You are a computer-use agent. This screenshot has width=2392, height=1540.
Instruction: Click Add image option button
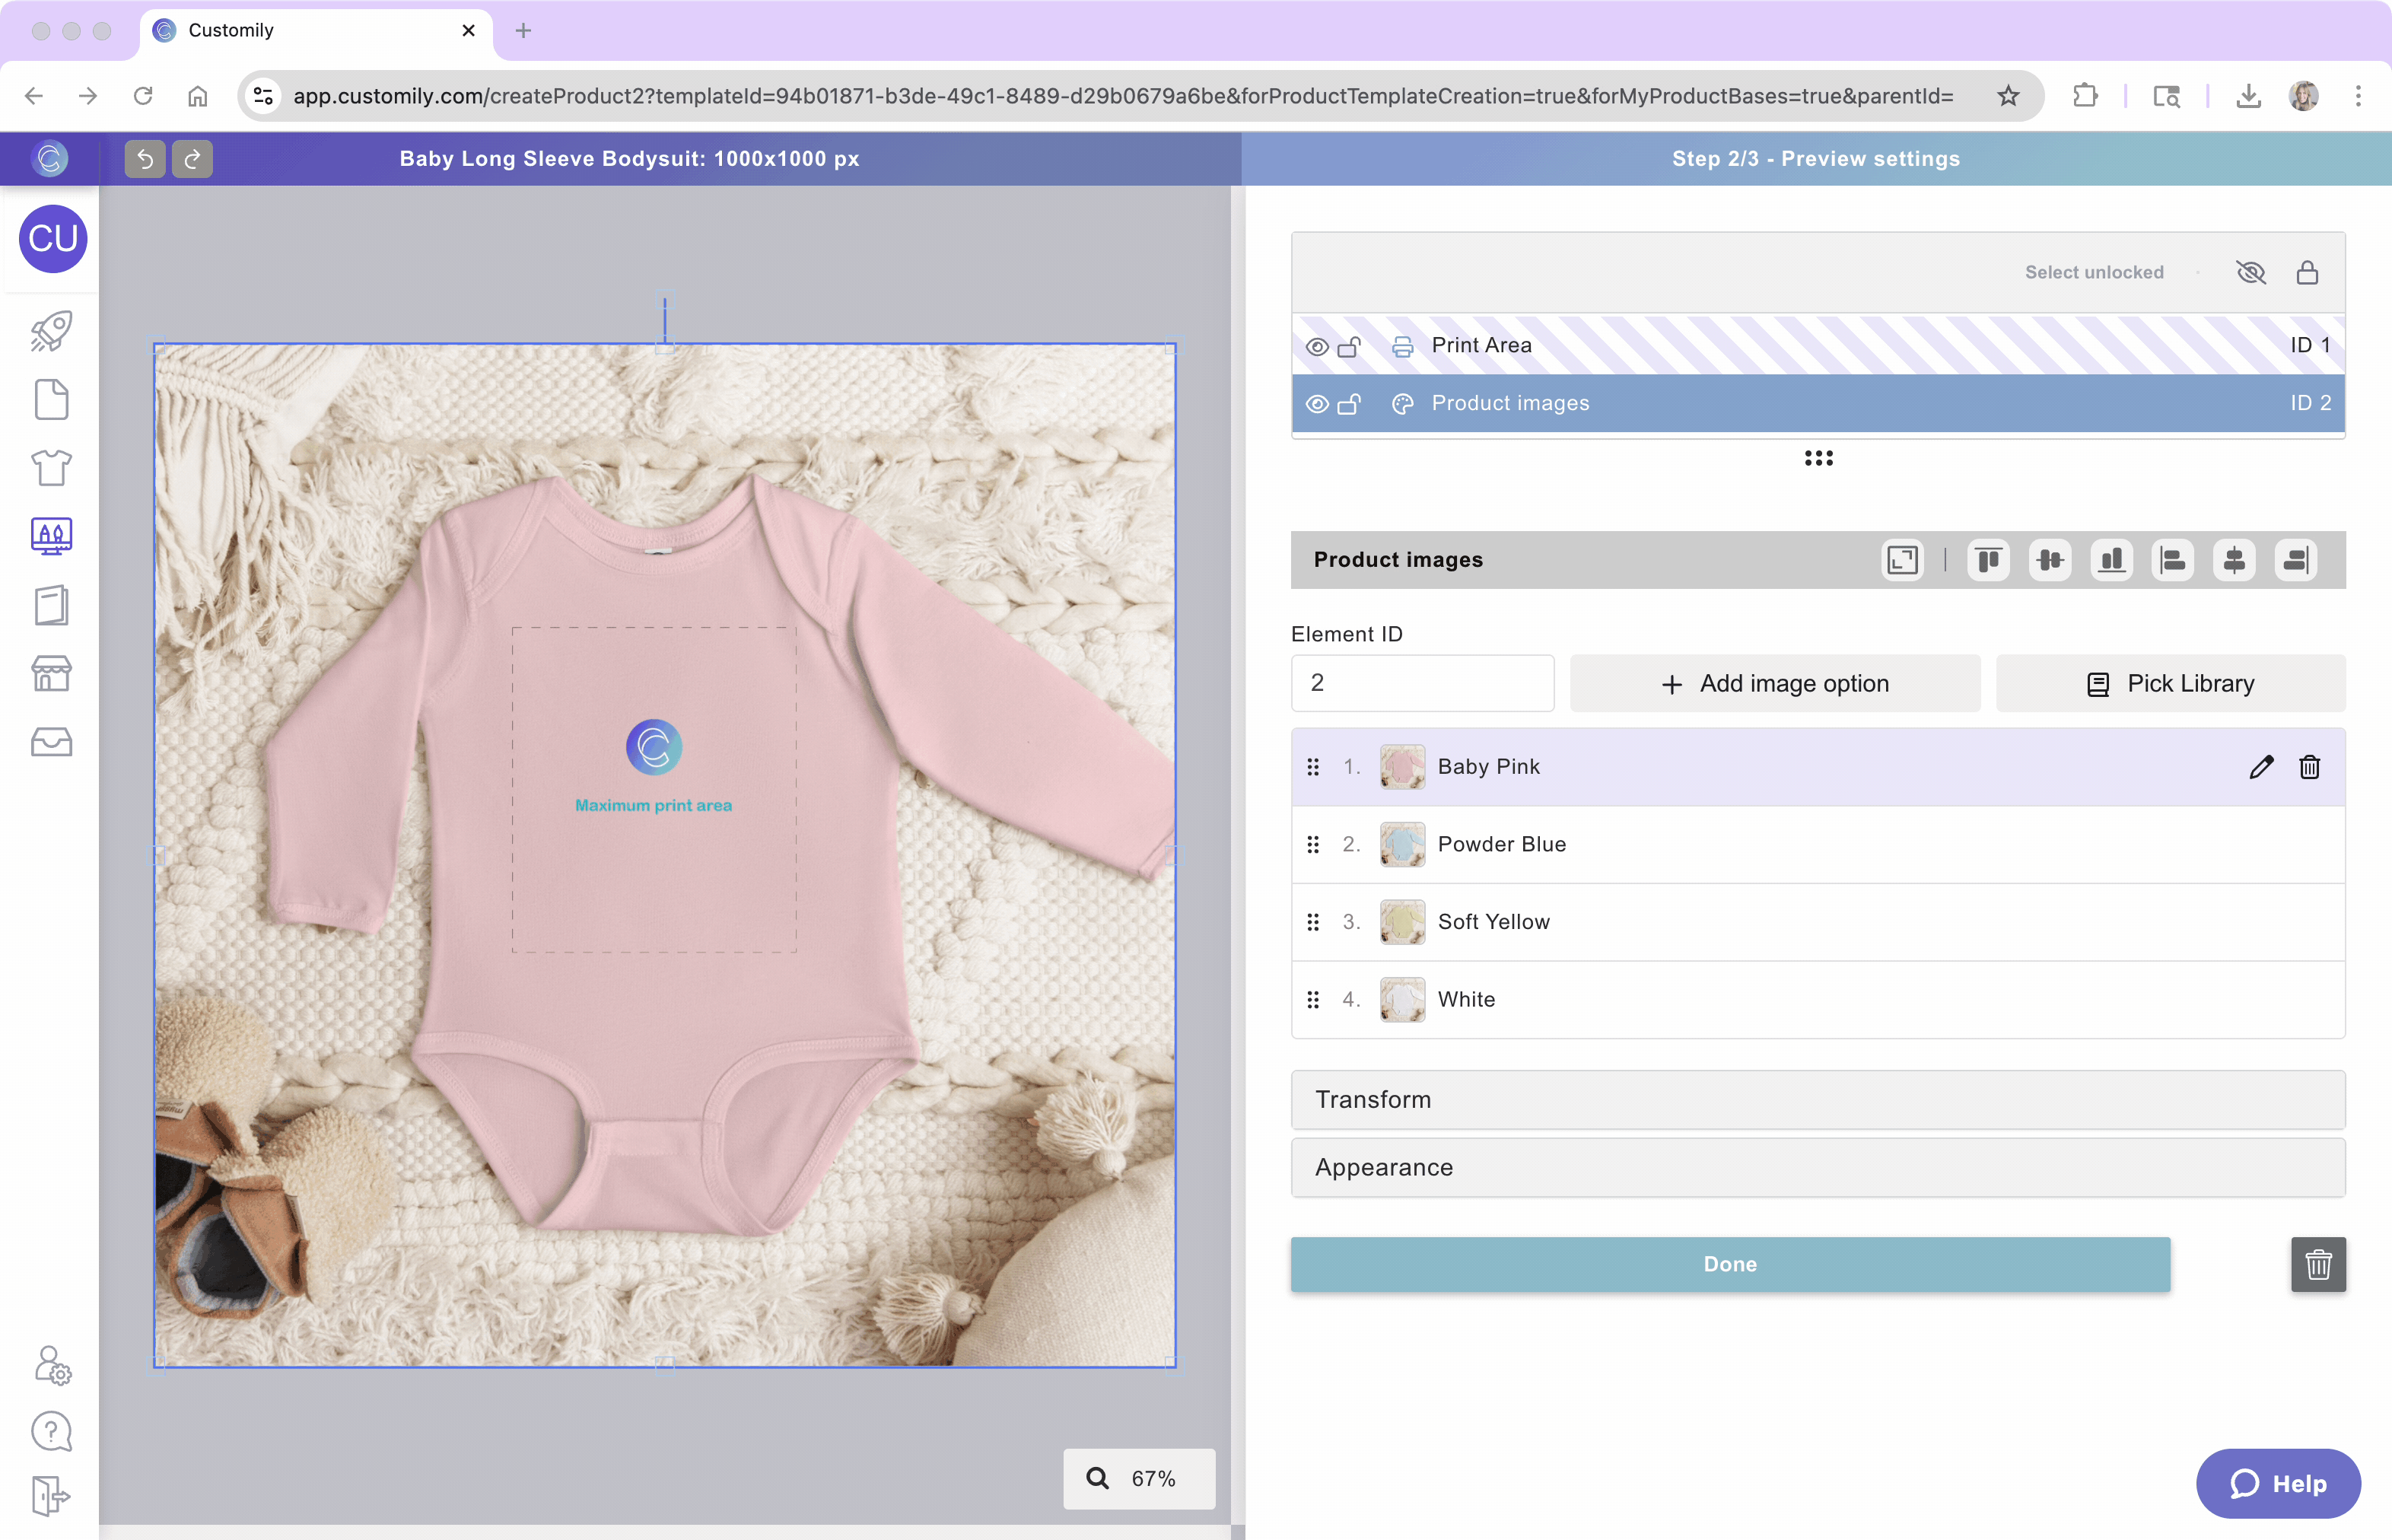click(1774, 684)
